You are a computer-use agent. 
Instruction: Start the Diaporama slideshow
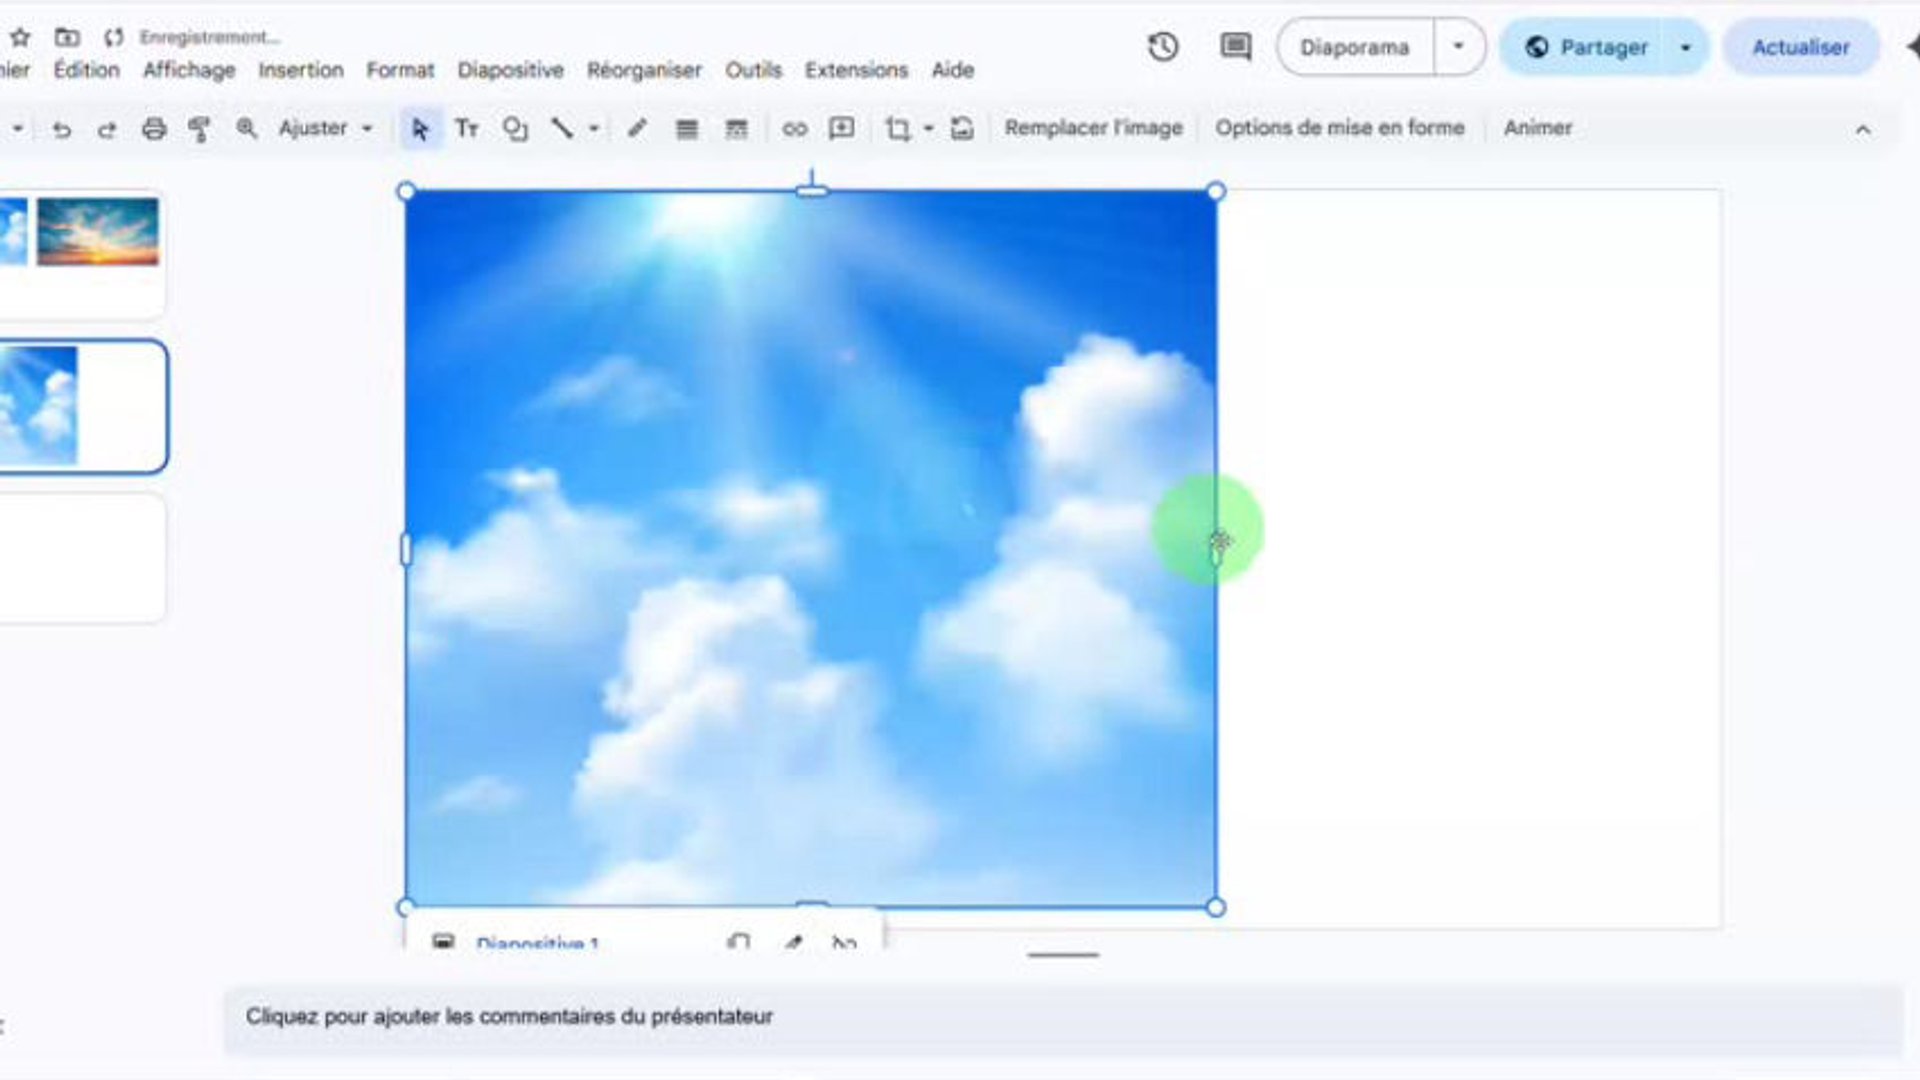[1355, 47]
